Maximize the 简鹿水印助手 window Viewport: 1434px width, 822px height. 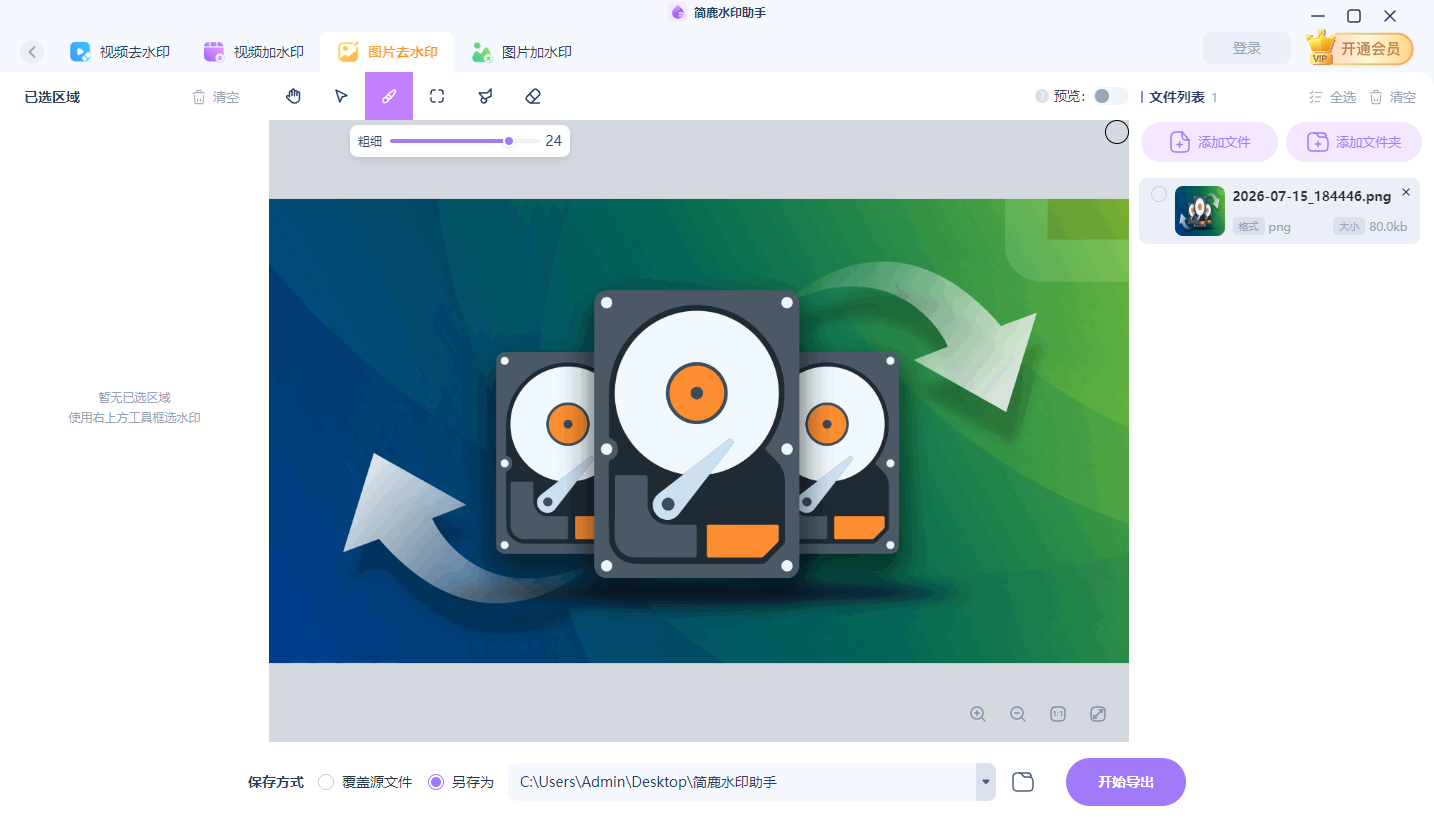(1354, 16)
